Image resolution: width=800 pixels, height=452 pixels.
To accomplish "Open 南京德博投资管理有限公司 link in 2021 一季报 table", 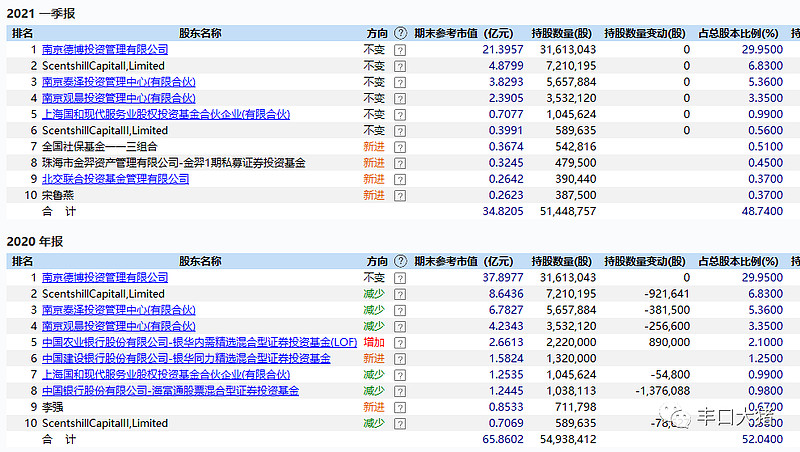I will point(105,49).
